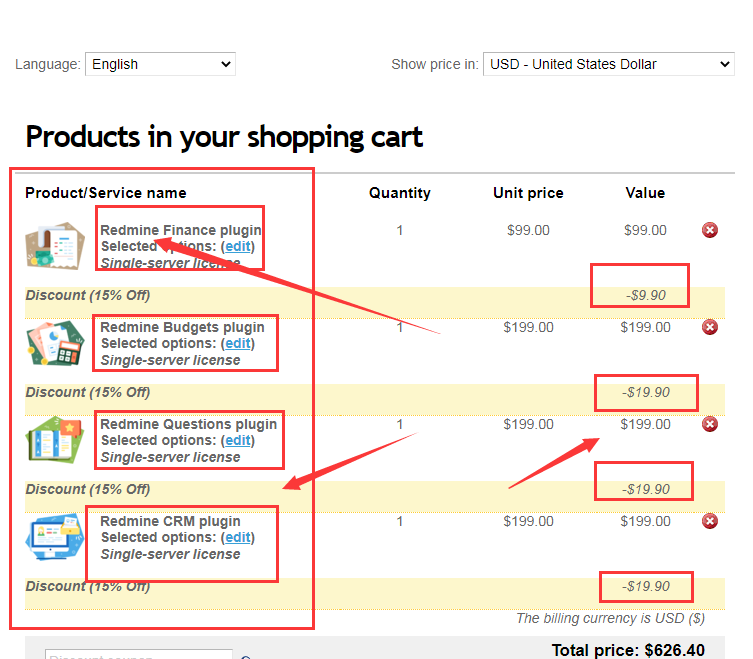Image resolution: width=753 pixels, height=659 pixels.
Task: Edit options for Redmine CRM plugin
Action: pos(238,537)
